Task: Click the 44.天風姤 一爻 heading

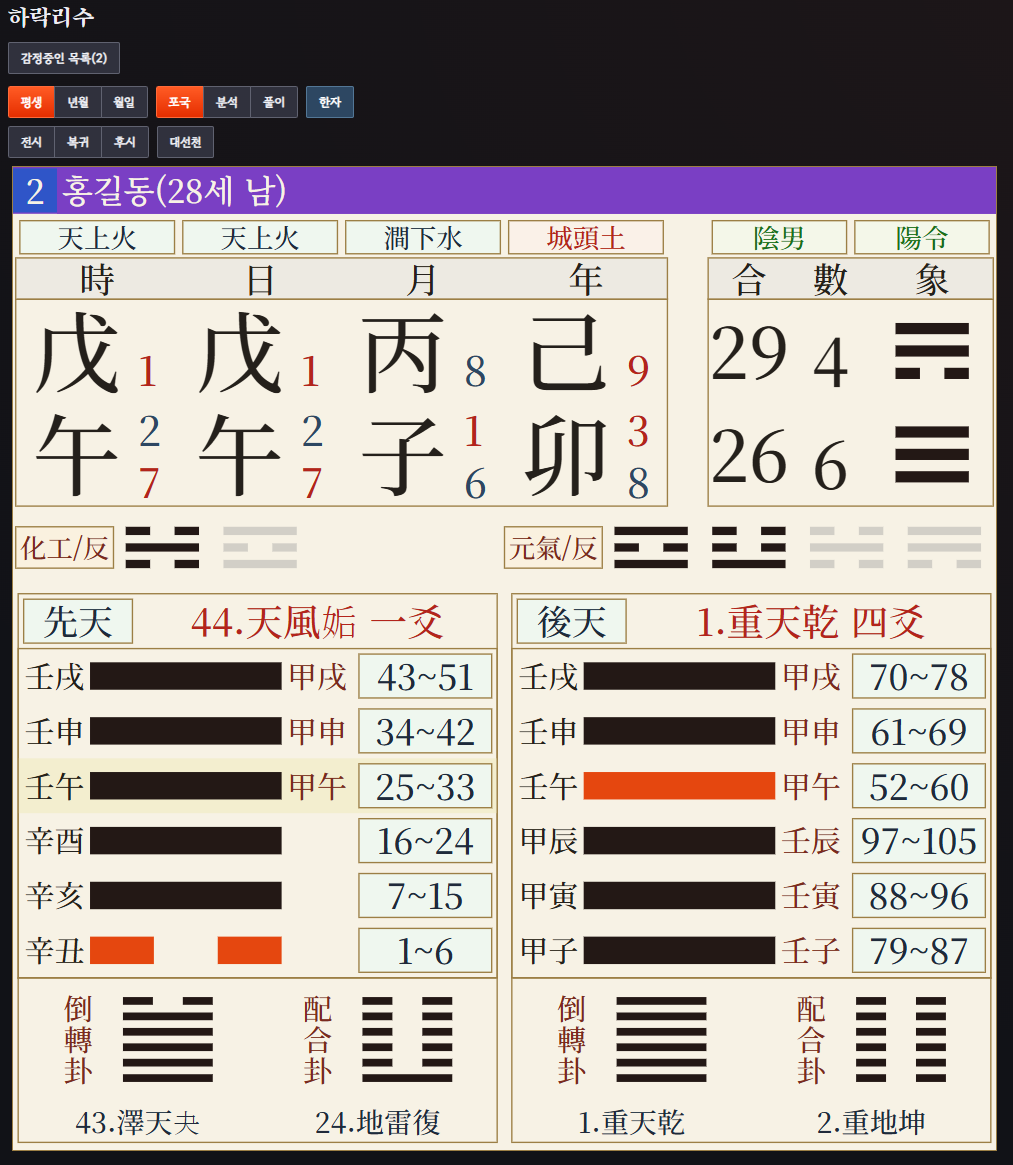Action: [317, 622]
